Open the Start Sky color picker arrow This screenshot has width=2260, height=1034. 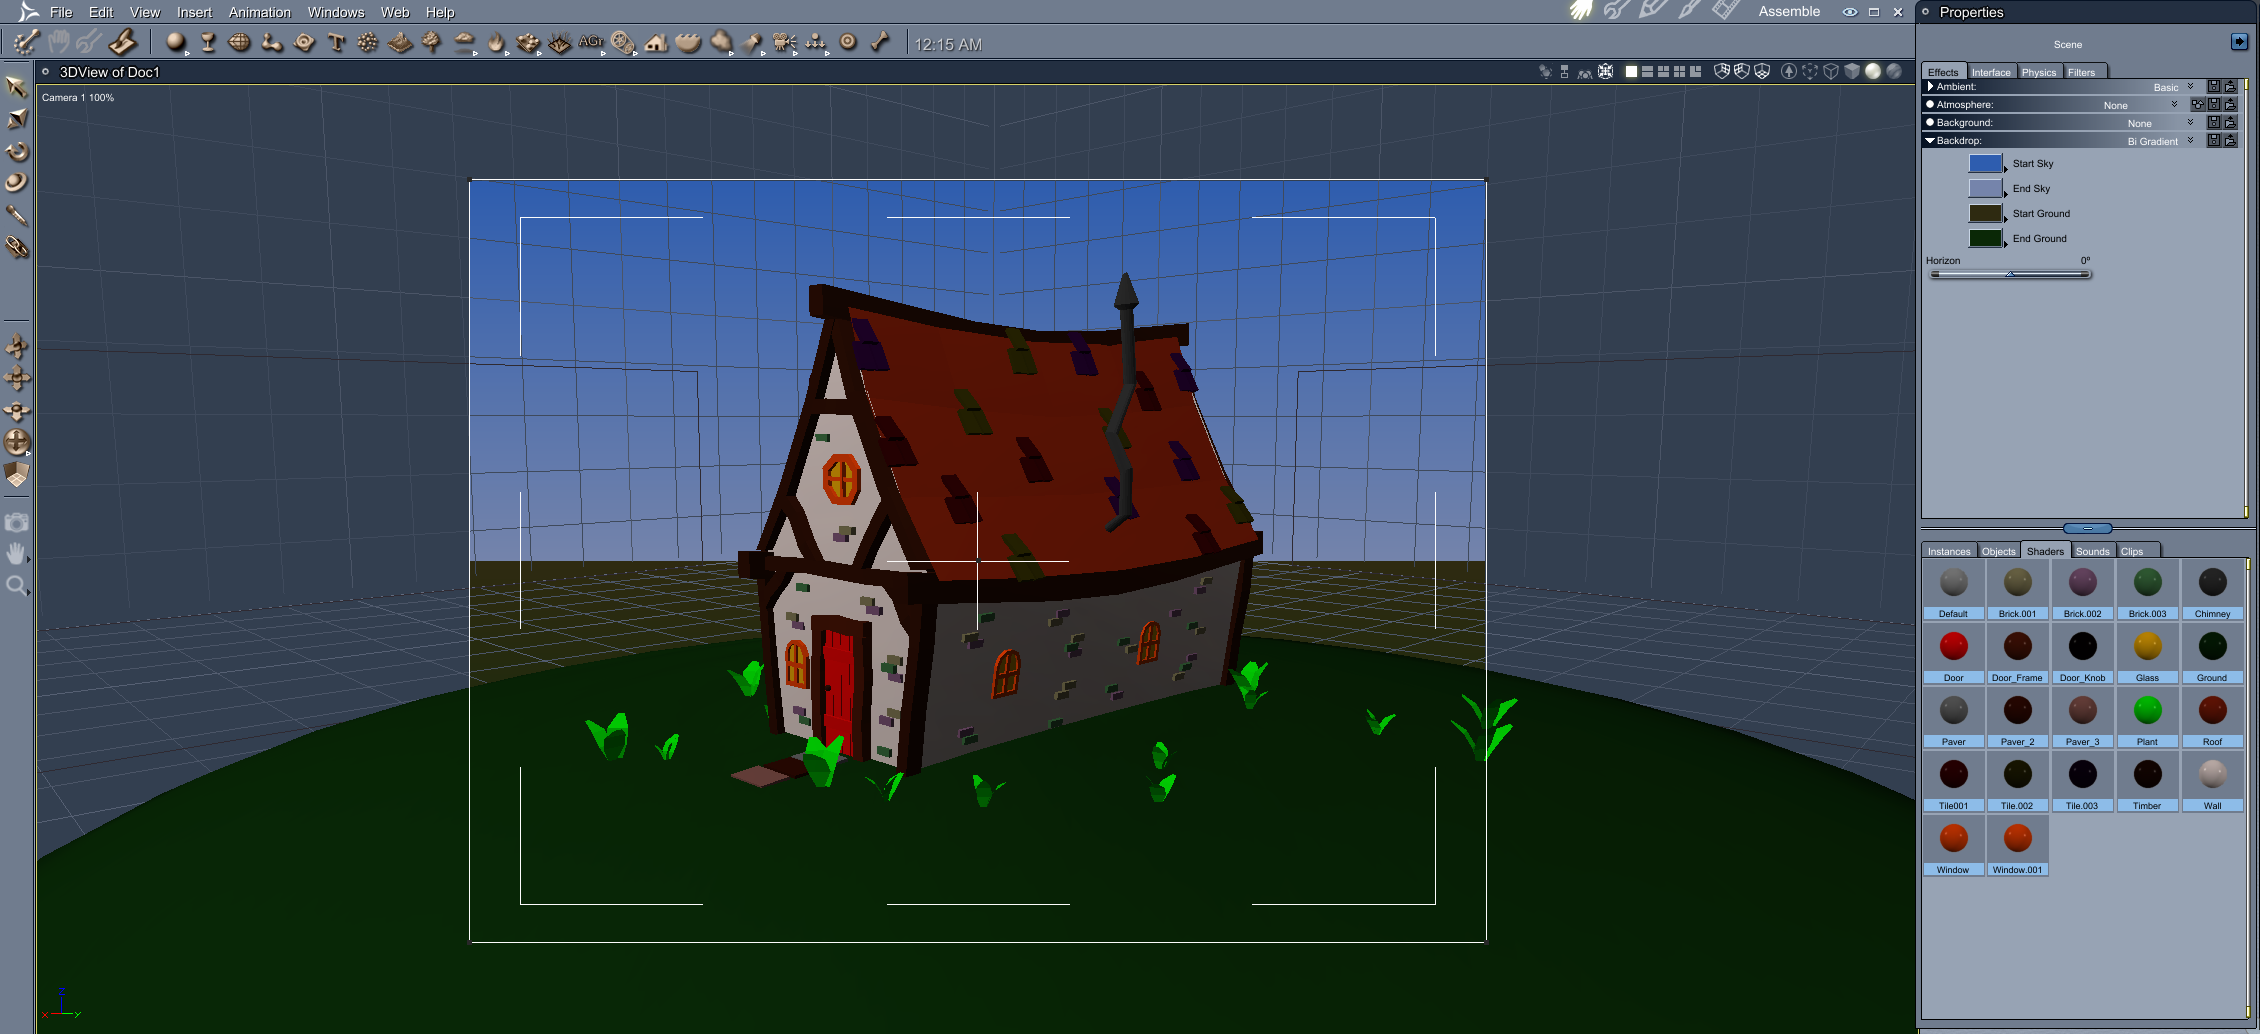tap(2006, 169)
